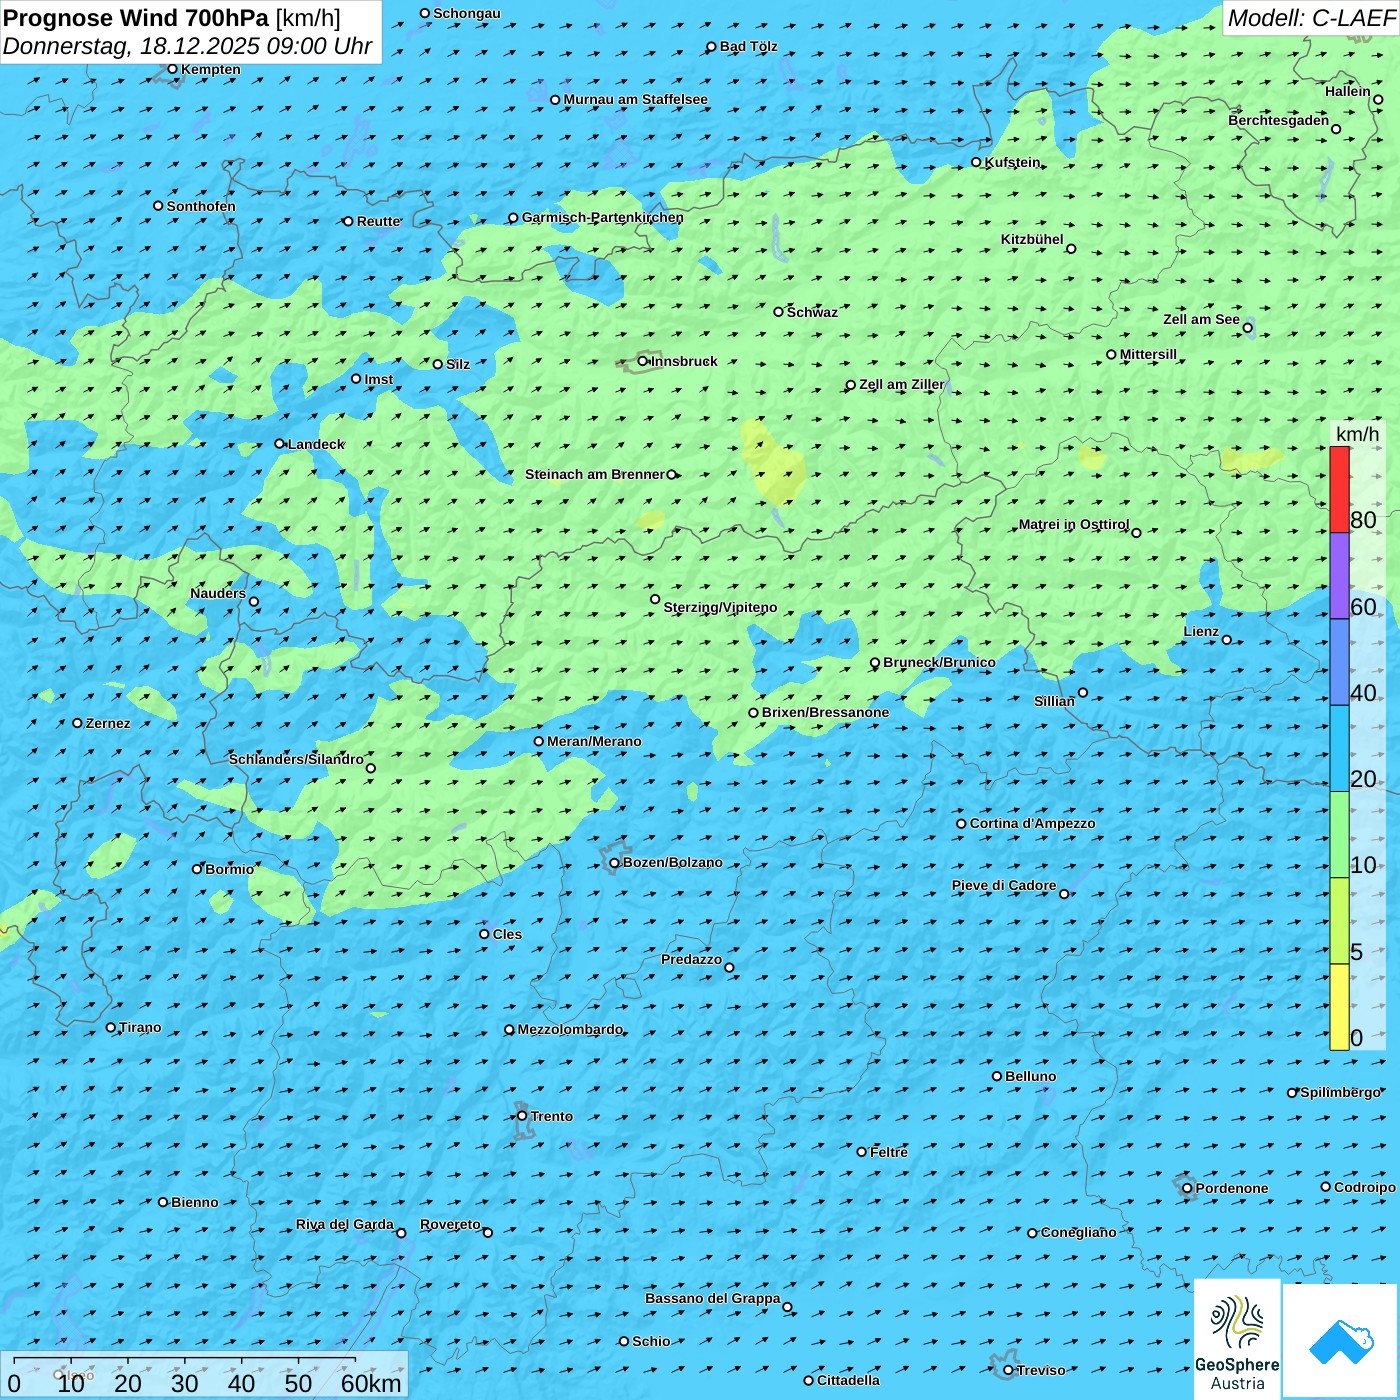Select the Lienz city marker
Screen dimensions: 1400x1400
tap(1227, 640)
